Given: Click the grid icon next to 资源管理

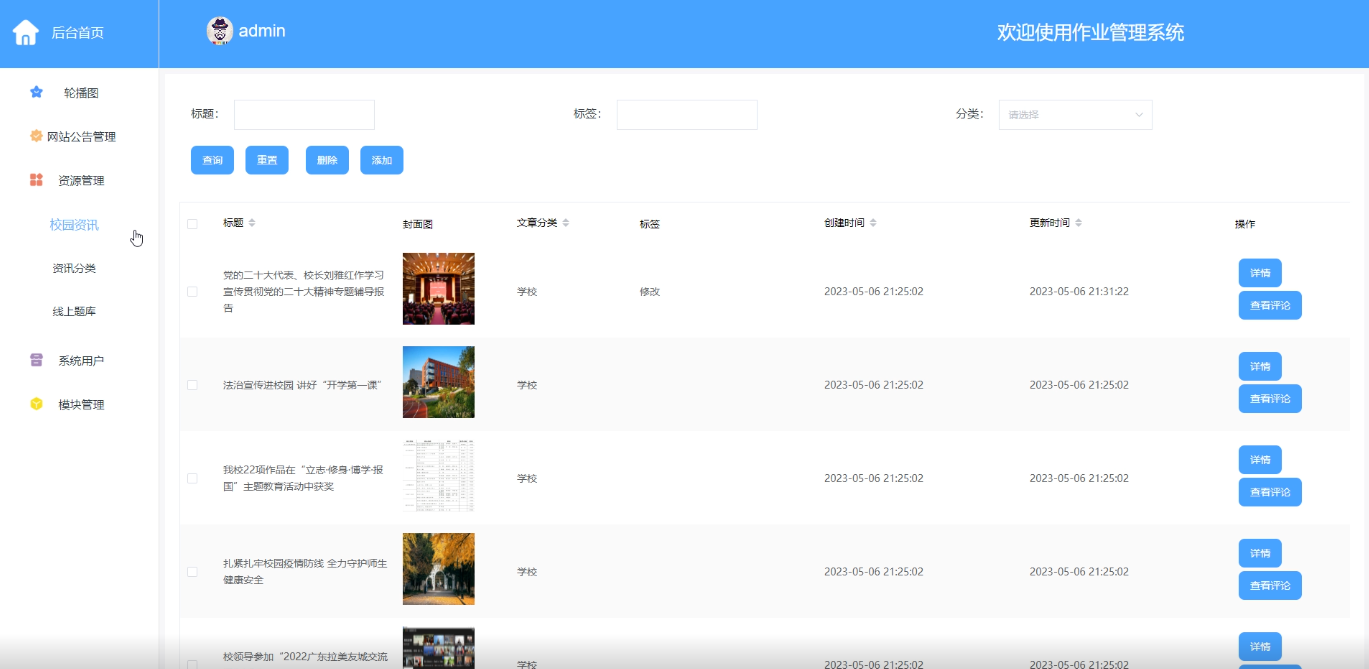Looking at the screenshot, I should [x=37, y=180].
